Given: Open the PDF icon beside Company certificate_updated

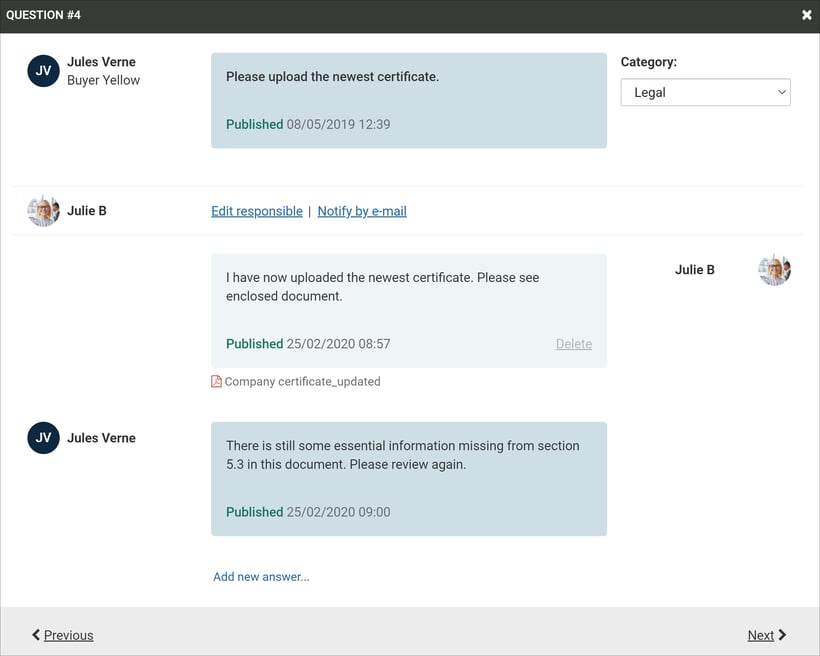Looking at the screenshot, I should (x=215, y=381).
